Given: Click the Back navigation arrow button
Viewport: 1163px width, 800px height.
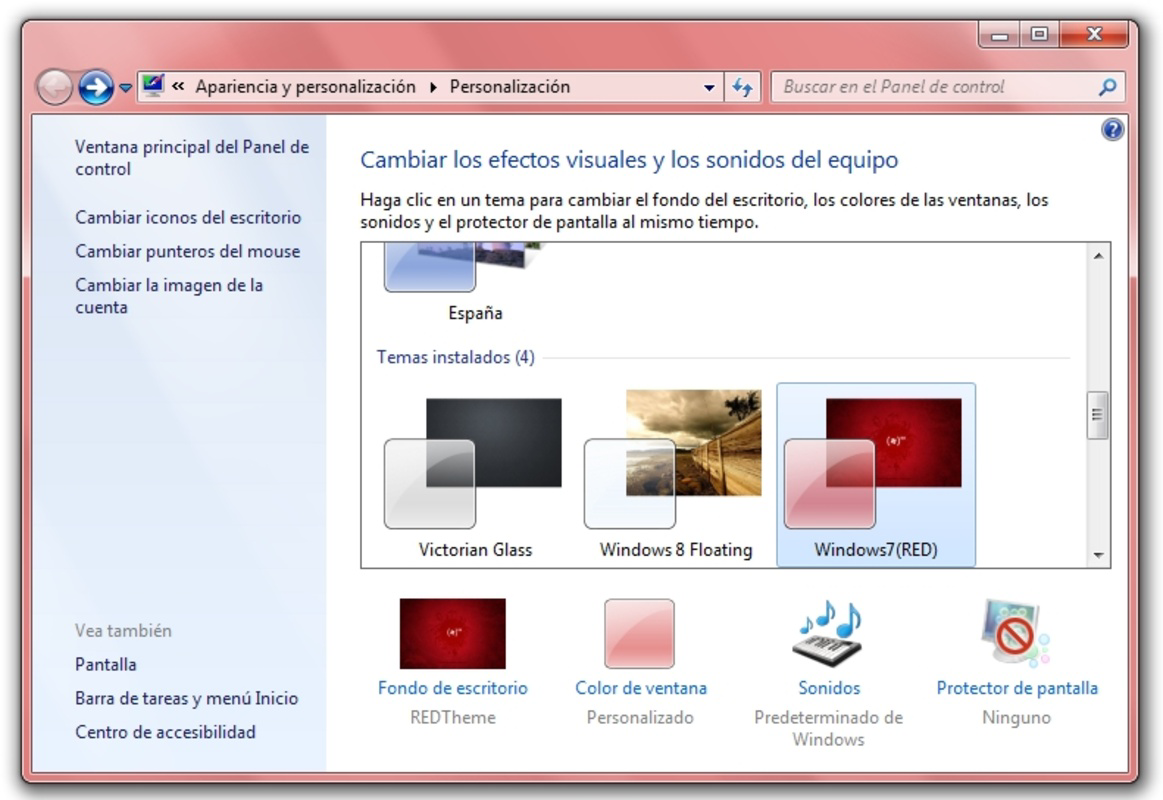Looking at the screenshot, I should pyautogui.click(x=54, y=87).
